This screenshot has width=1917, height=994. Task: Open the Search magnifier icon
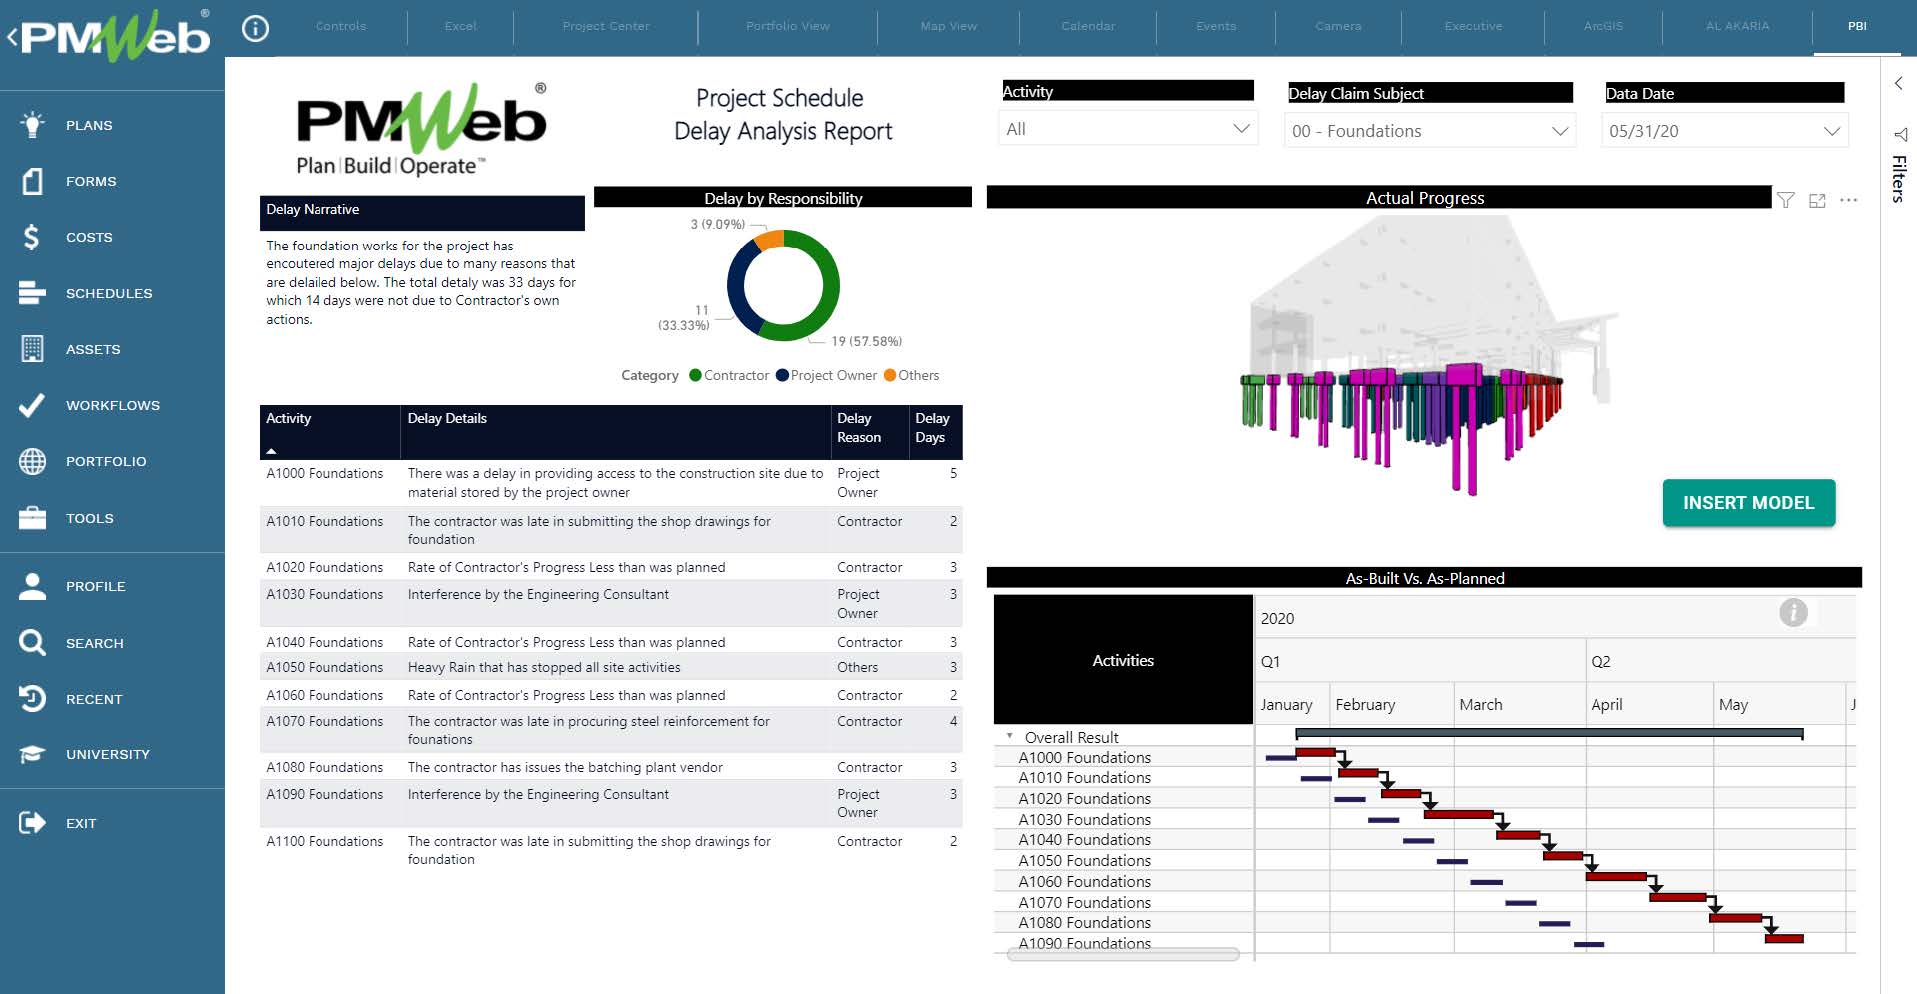tap(32, 642)
